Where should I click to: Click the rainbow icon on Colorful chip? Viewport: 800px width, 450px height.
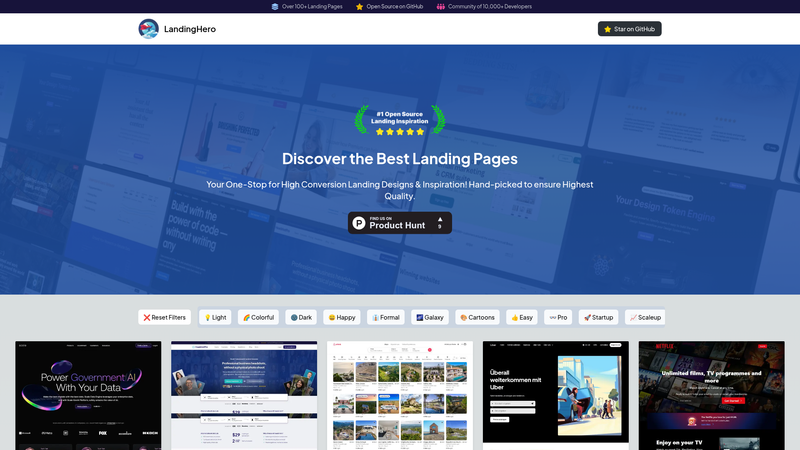[x=246, y=317]
